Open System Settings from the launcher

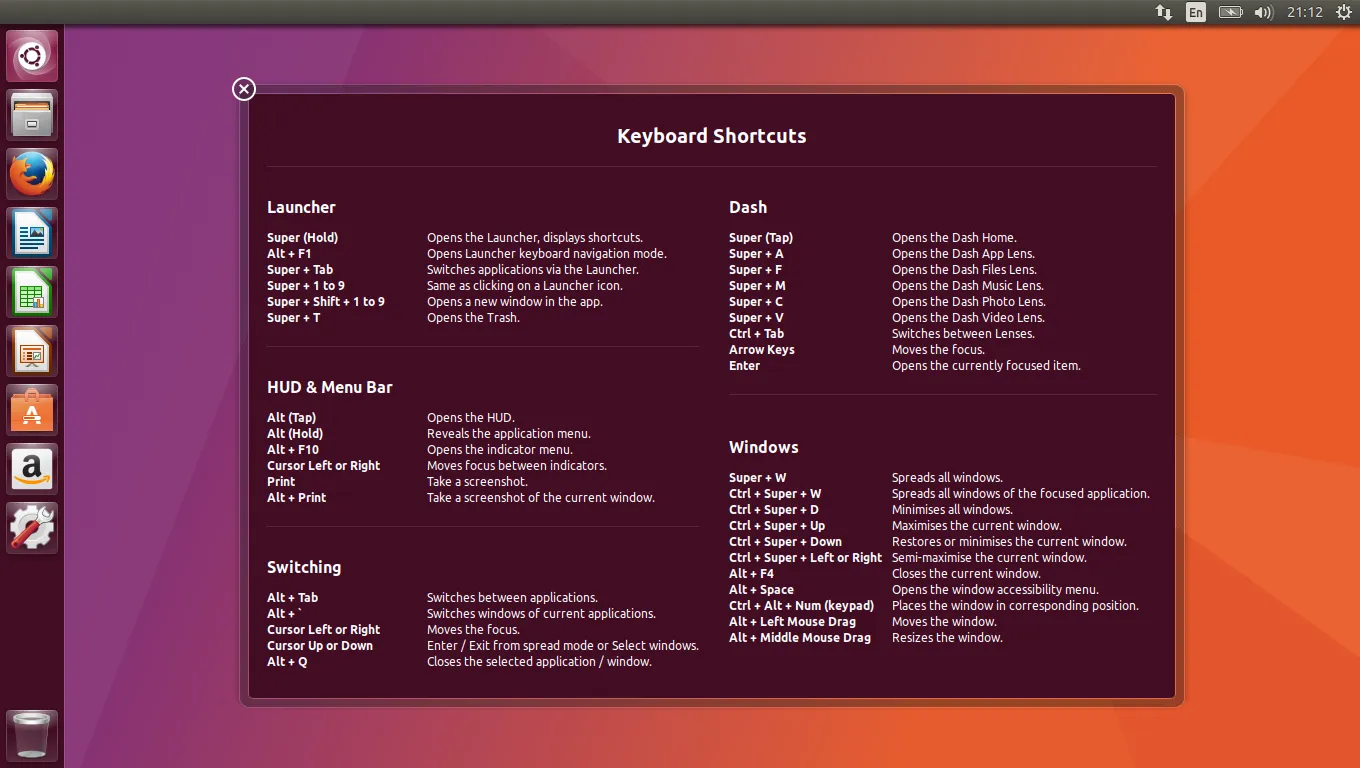(31, 527)
